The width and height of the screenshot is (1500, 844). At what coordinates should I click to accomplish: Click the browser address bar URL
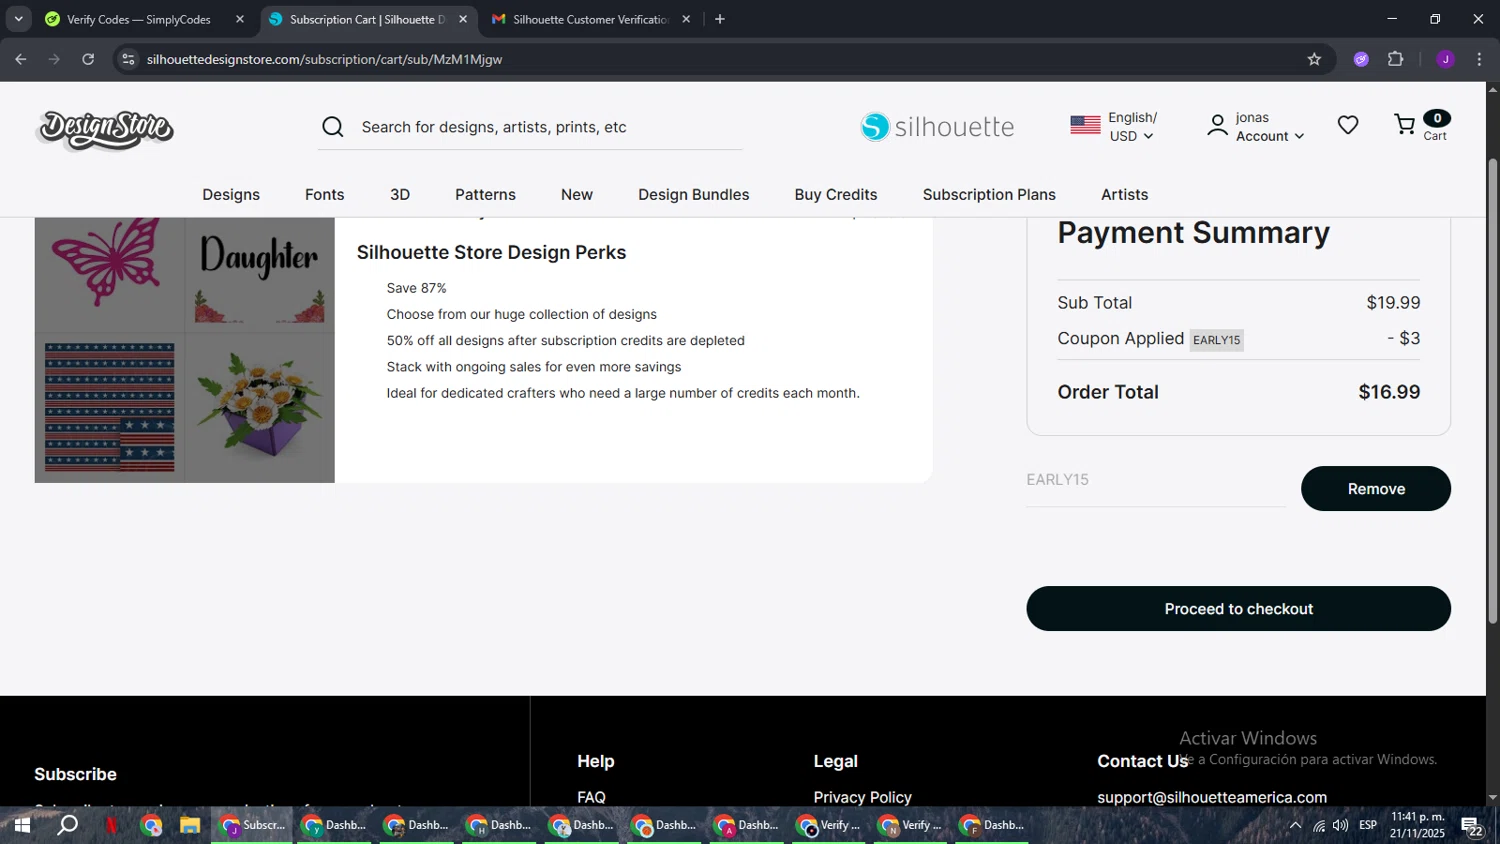pyautogui.click(x=324, y=59)
